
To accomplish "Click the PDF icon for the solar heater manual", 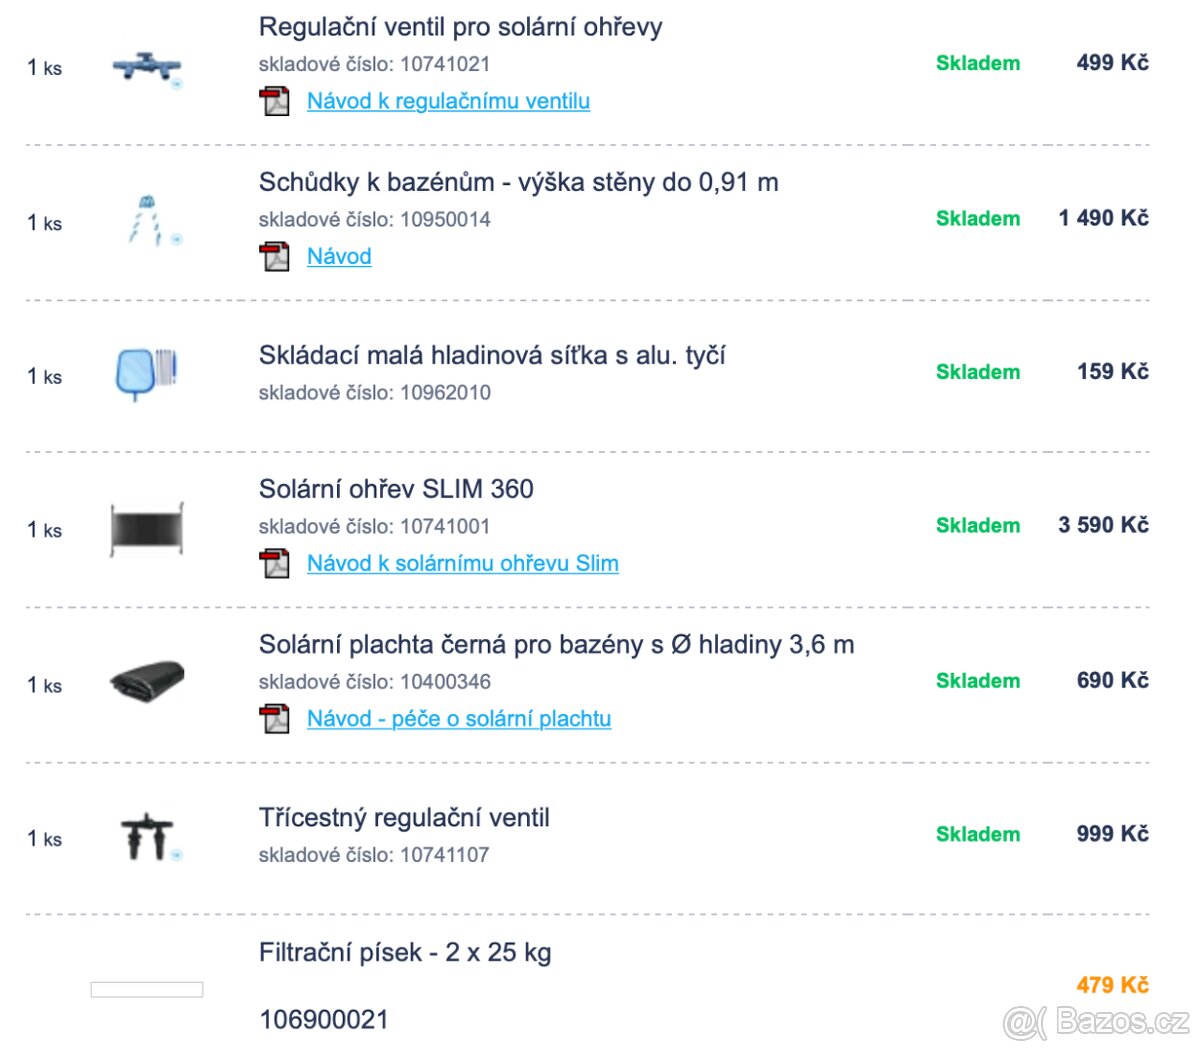I will [274, 564].
